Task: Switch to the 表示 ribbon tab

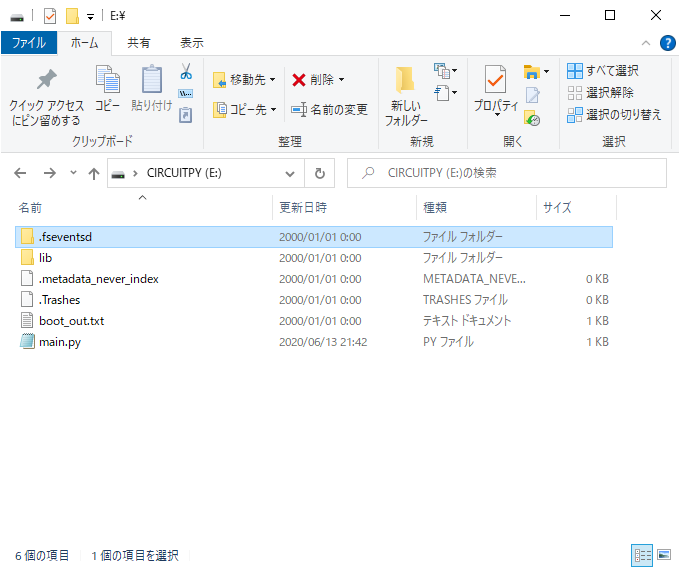Action: [x=191, y=43]
